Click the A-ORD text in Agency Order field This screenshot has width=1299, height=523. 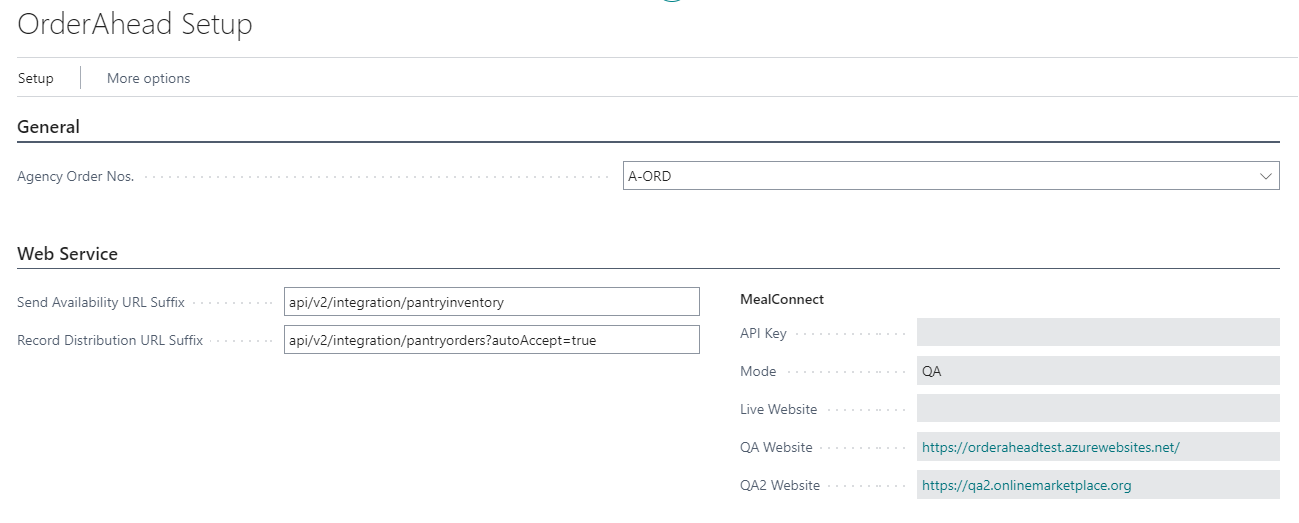650,177
